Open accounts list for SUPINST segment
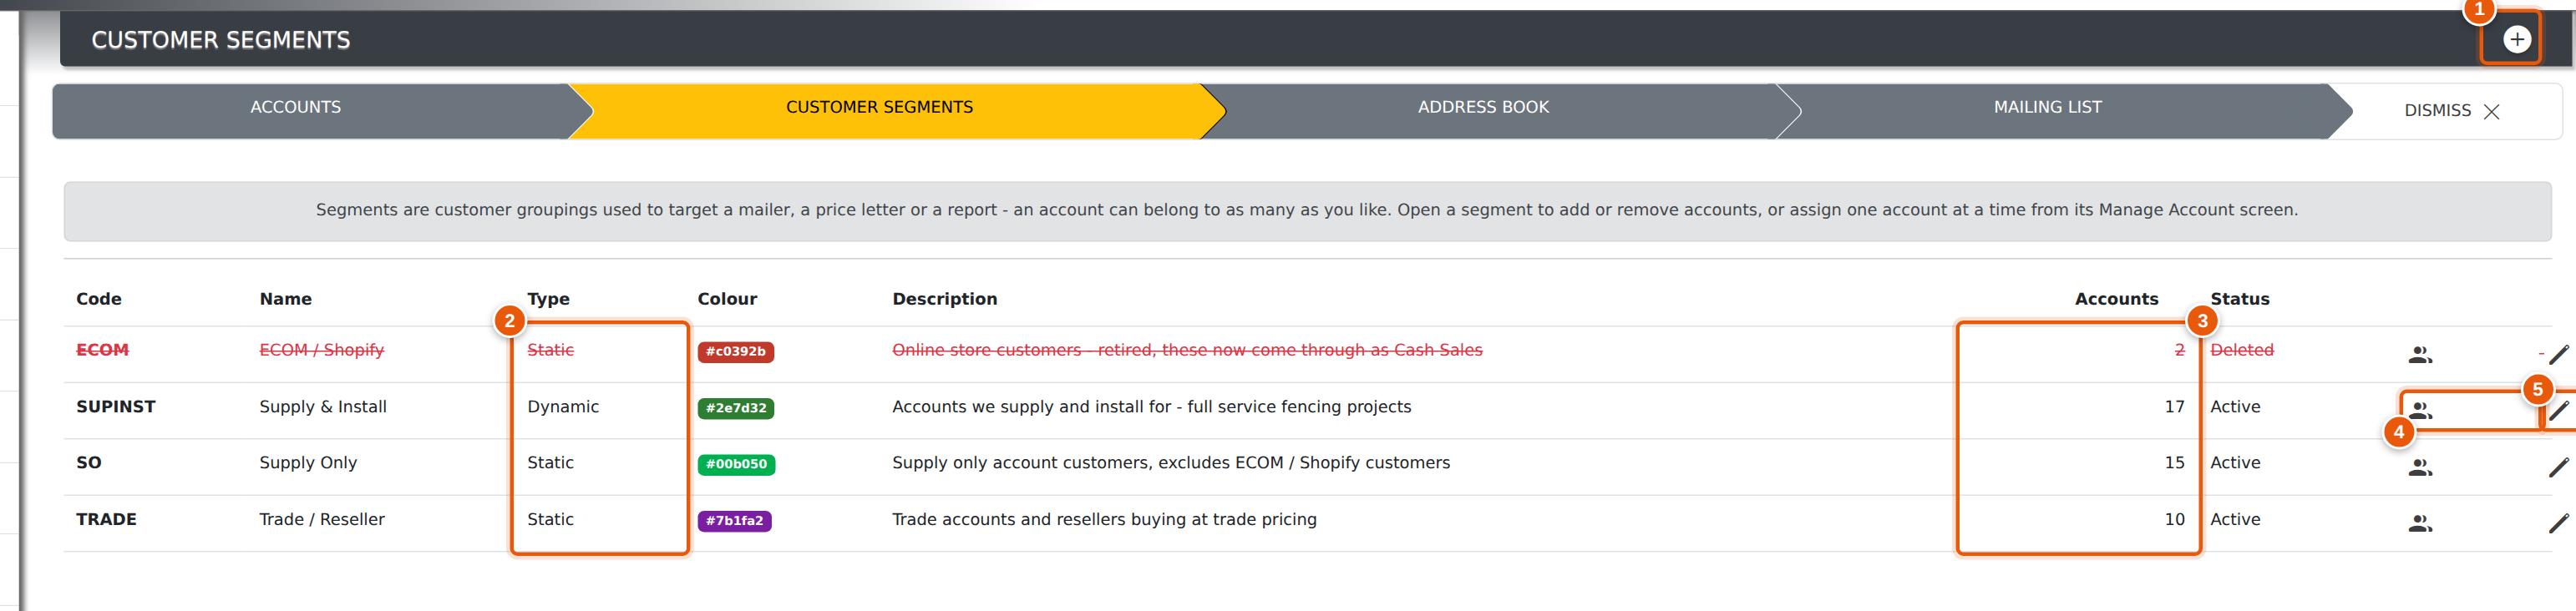 pyautogui.click(x=2420, y=410)
